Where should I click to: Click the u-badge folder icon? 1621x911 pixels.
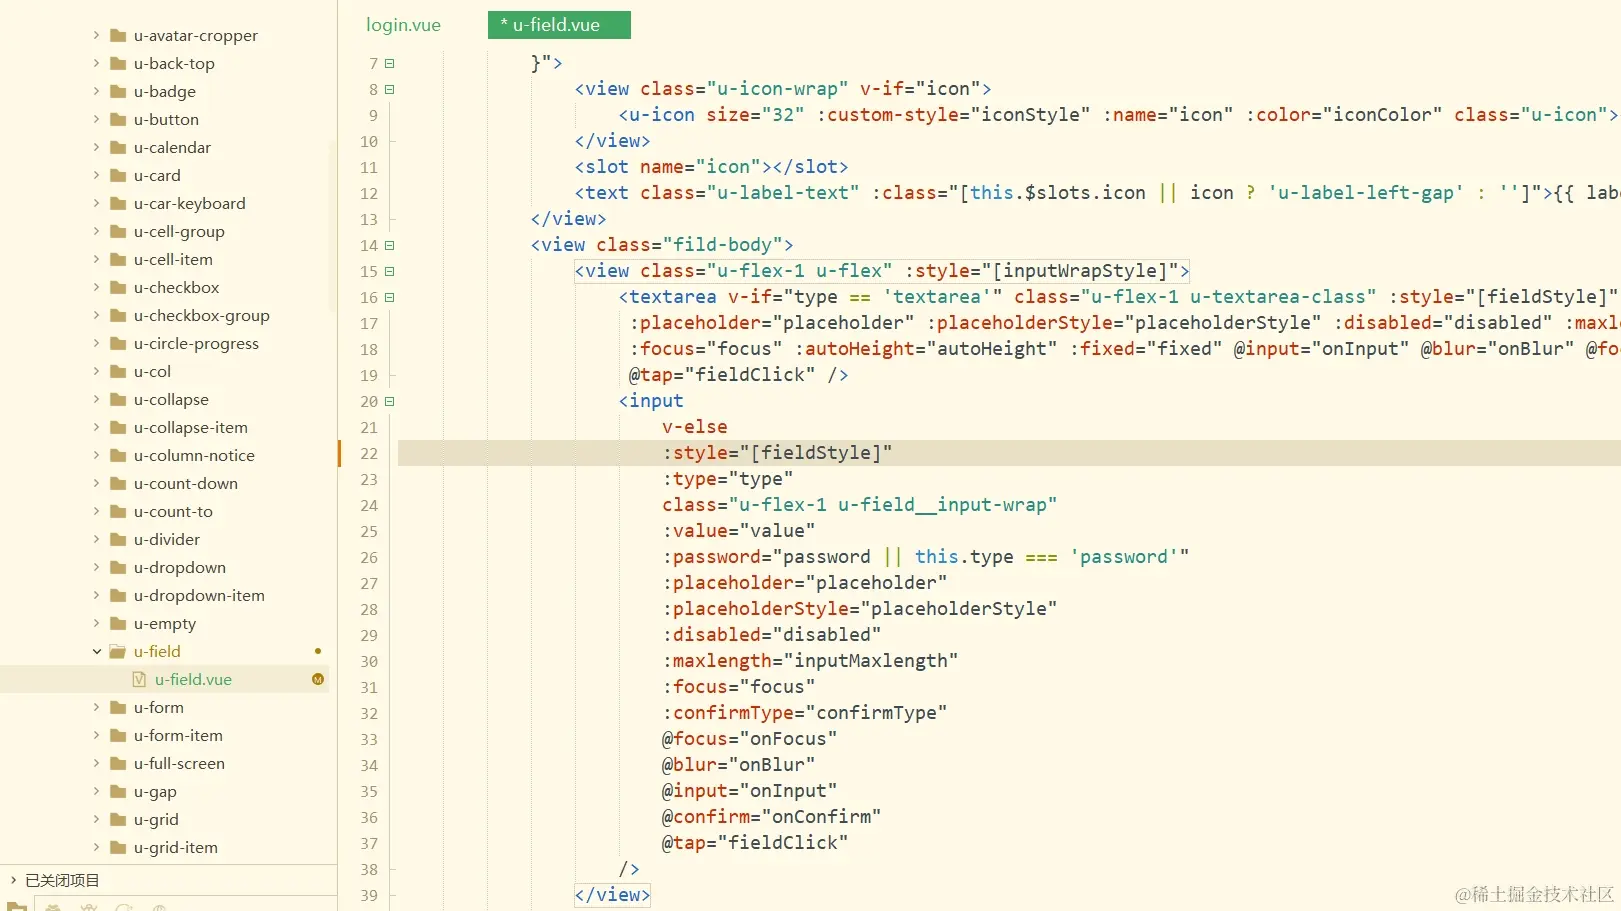click(x=118, y=92)
